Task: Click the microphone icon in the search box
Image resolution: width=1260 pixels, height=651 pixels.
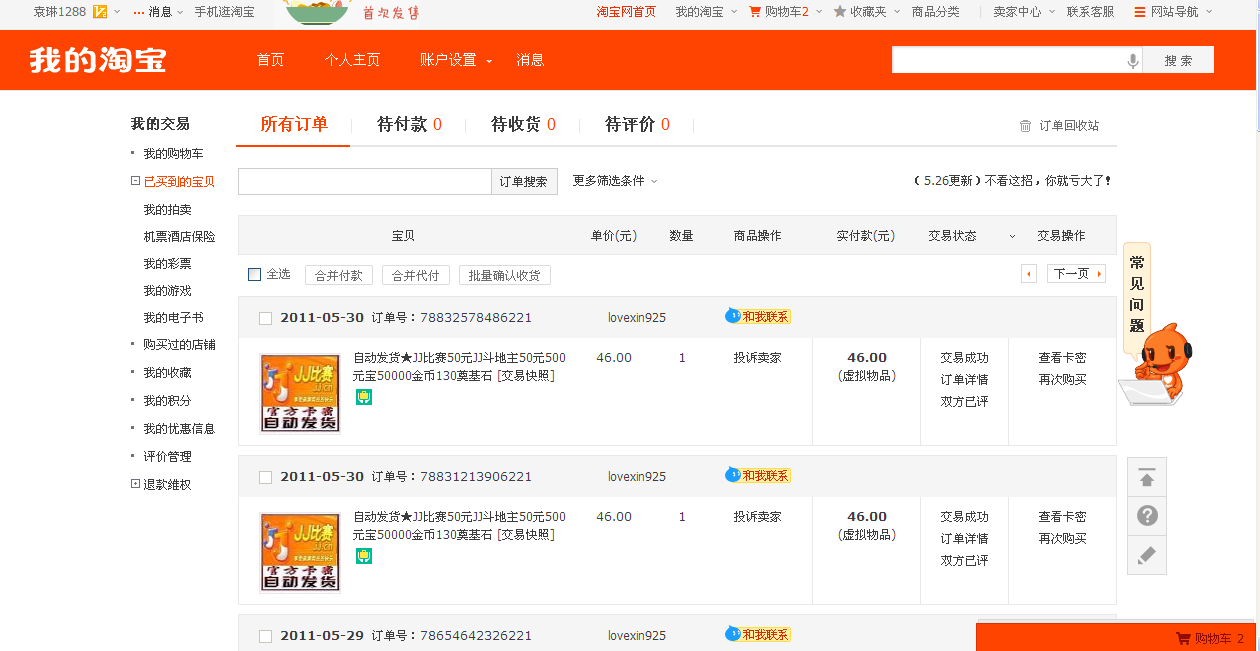Action: point(1132,61)
